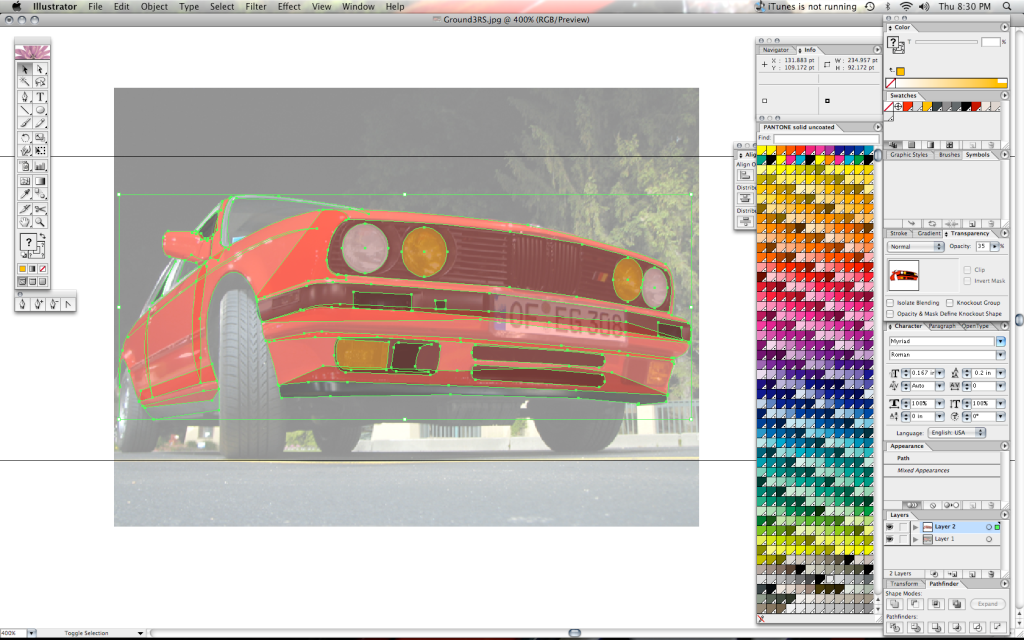Click the Expand button in Pathfinder
Image resolution: width=1024 pixels, height=640 pixels.
point(988,604)
